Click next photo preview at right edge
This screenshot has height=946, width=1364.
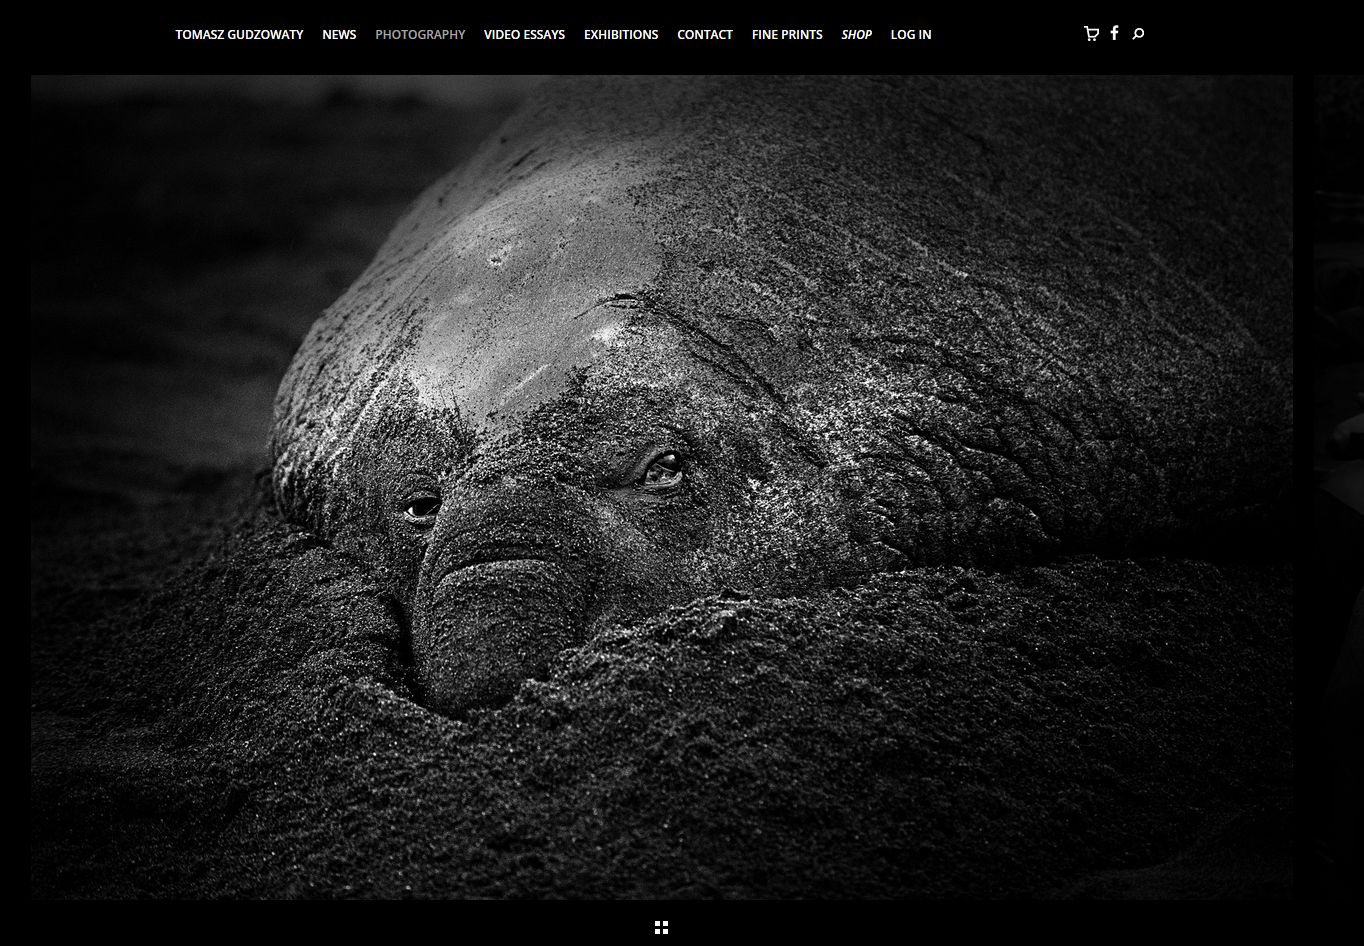1338,486
